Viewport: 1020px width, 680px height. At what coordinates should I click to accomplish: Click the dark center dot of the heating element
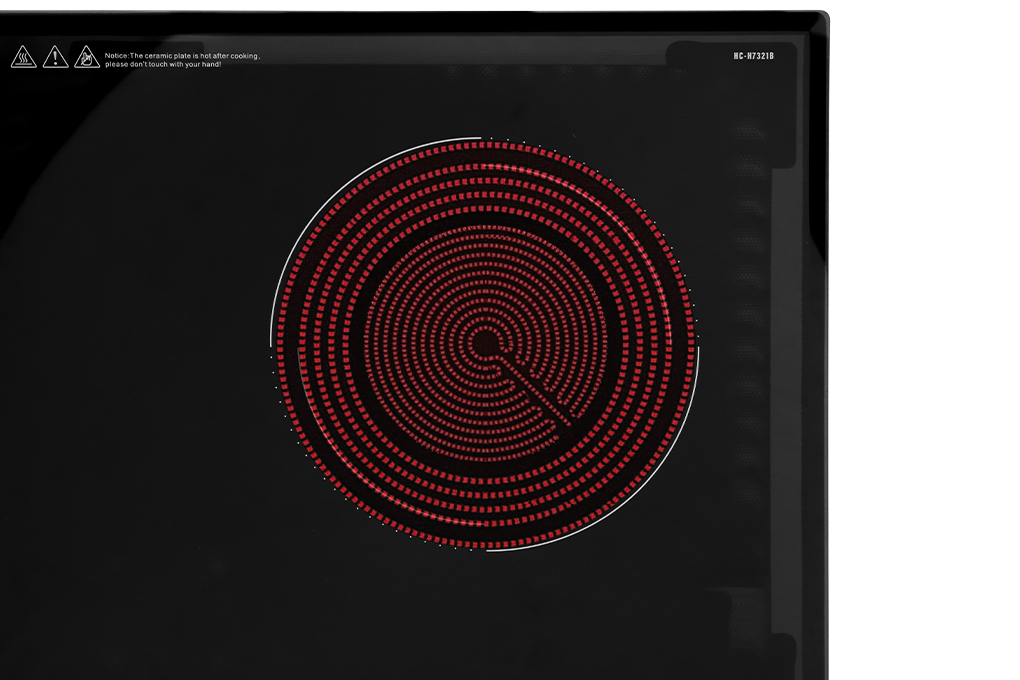pyautogui.click(x=485, y=343)
